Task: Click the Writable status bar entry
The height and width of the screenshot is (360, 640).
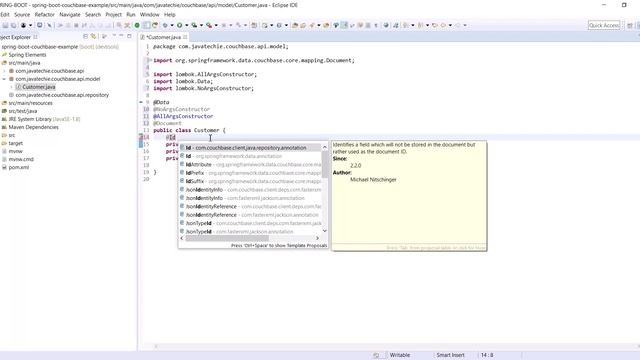Action: (400, 355)
